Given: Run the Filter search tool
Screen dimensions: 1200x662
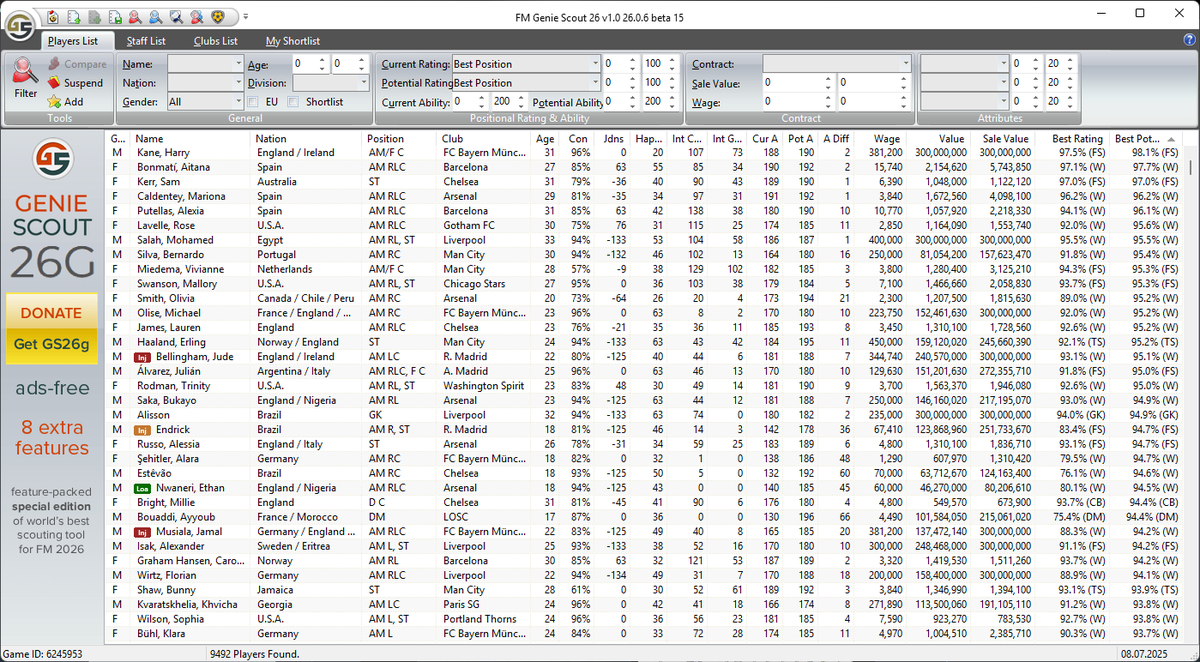Looking at the screenshot, I should click(25, 79).
